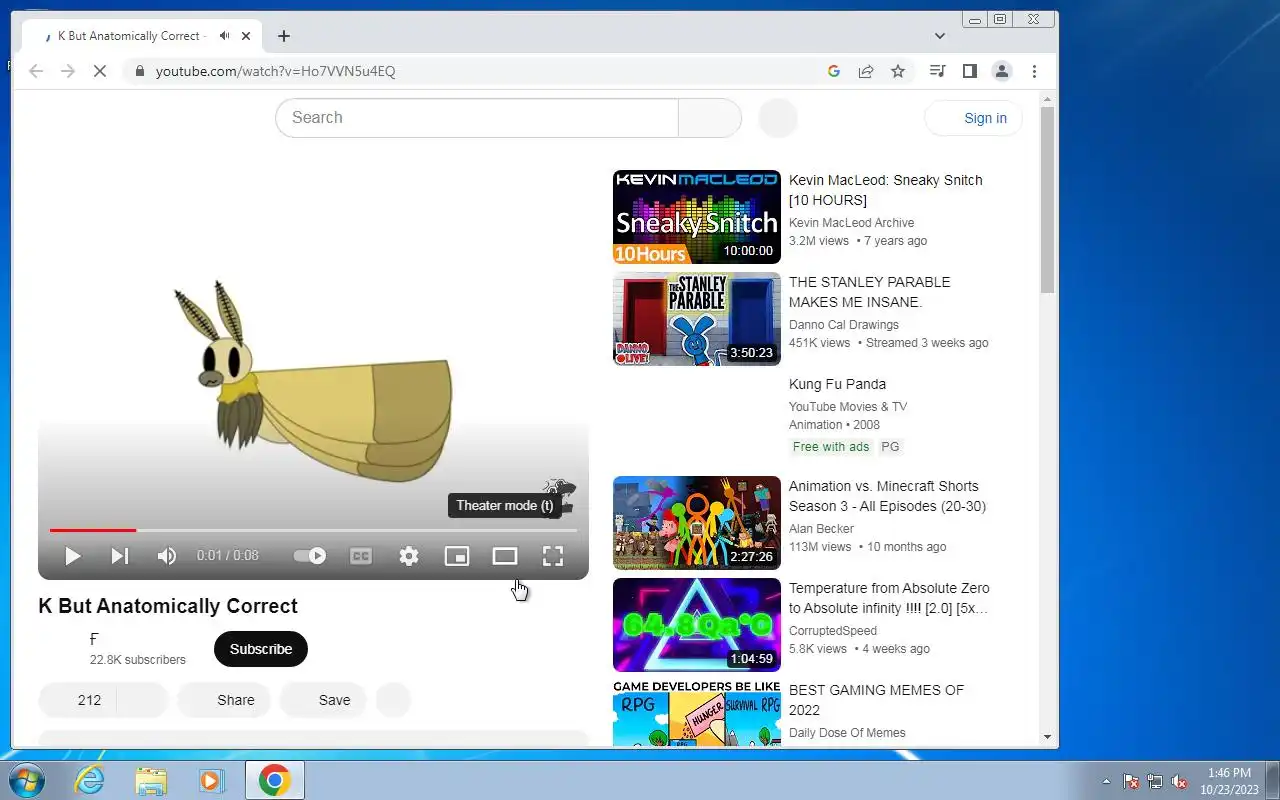The width and height of the screenshot is (1280, 800).
Task: Mute the video player volume
Action: [167, 556]
